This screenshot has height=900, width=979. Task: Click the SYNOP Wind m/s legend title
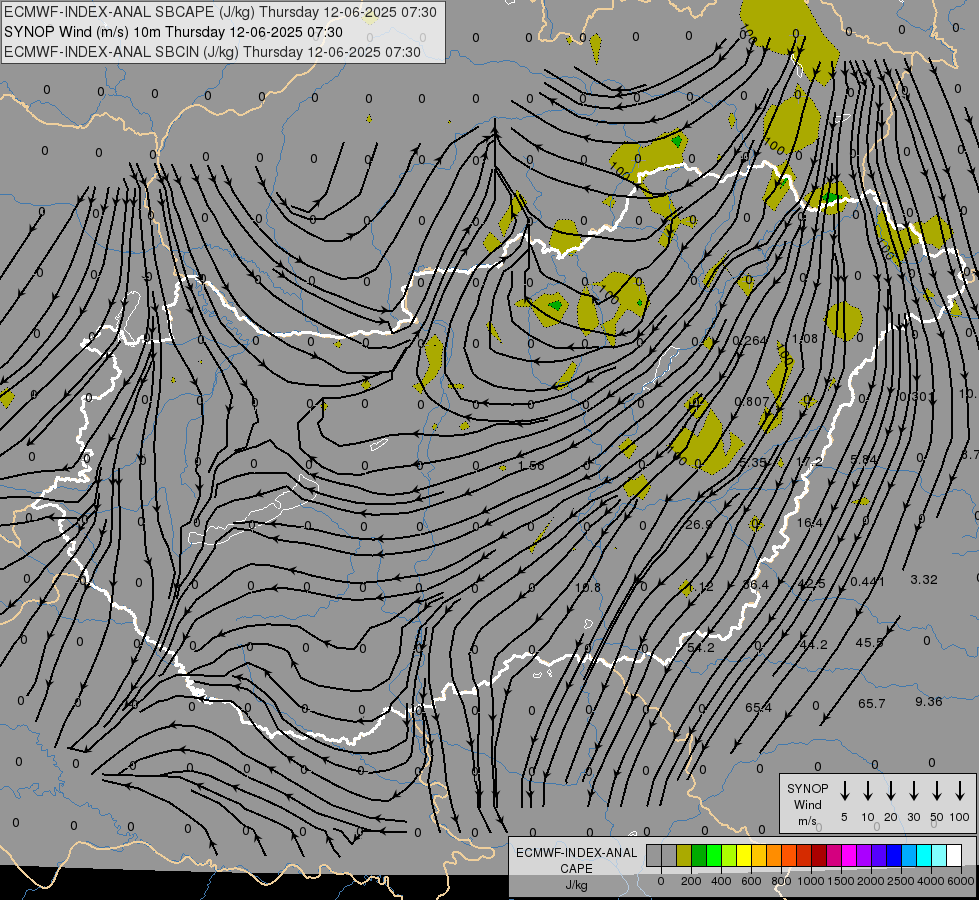point(807,804)
